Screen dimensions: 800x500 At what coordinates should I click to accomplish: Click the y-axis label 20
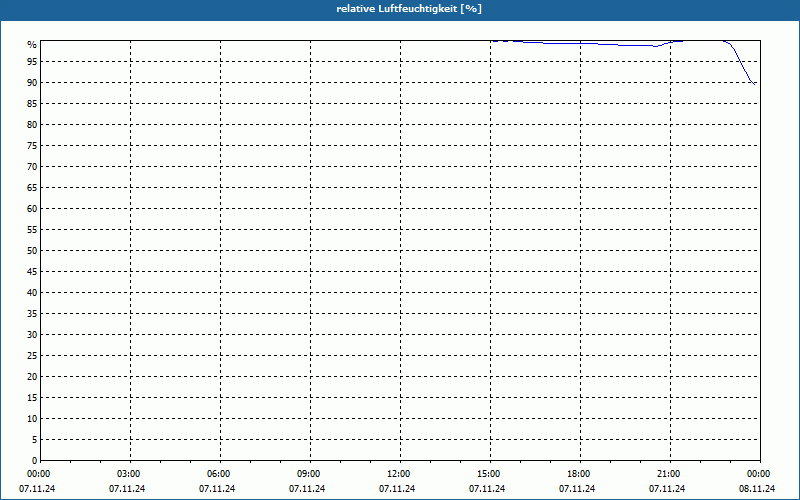(32, 377)
